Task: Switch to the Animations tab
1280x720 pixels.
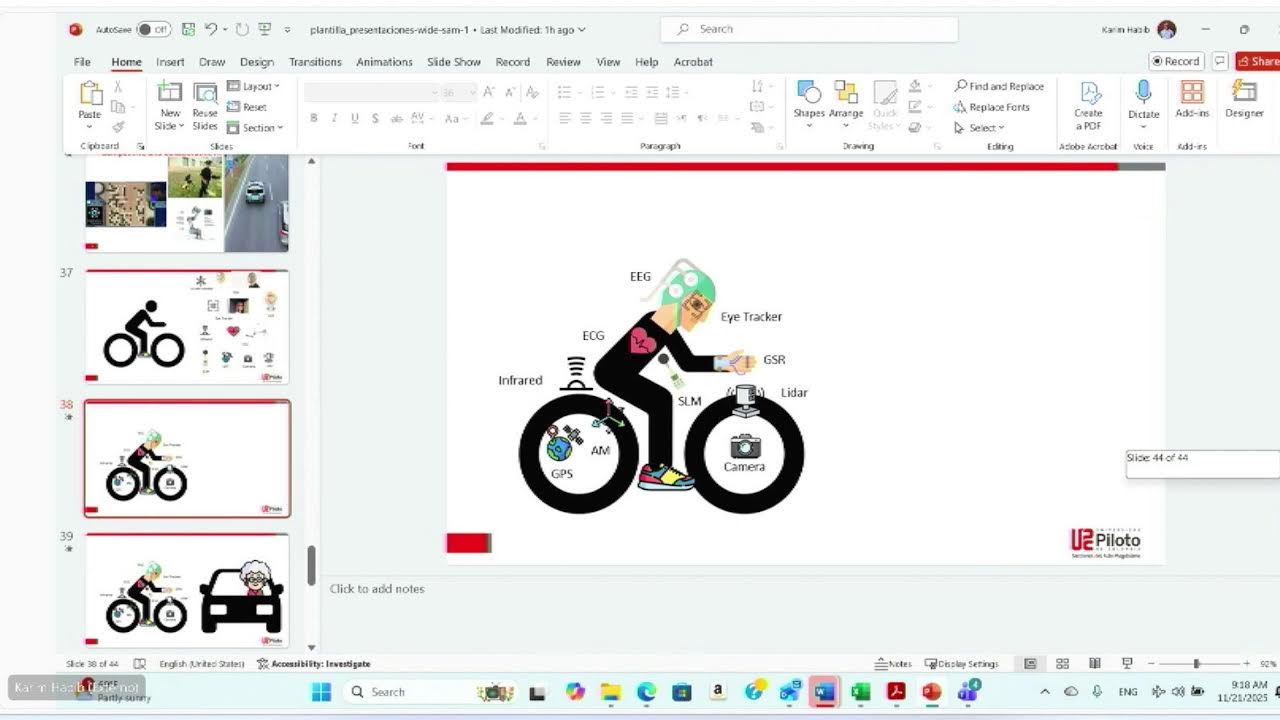Action: pos(384,62)
